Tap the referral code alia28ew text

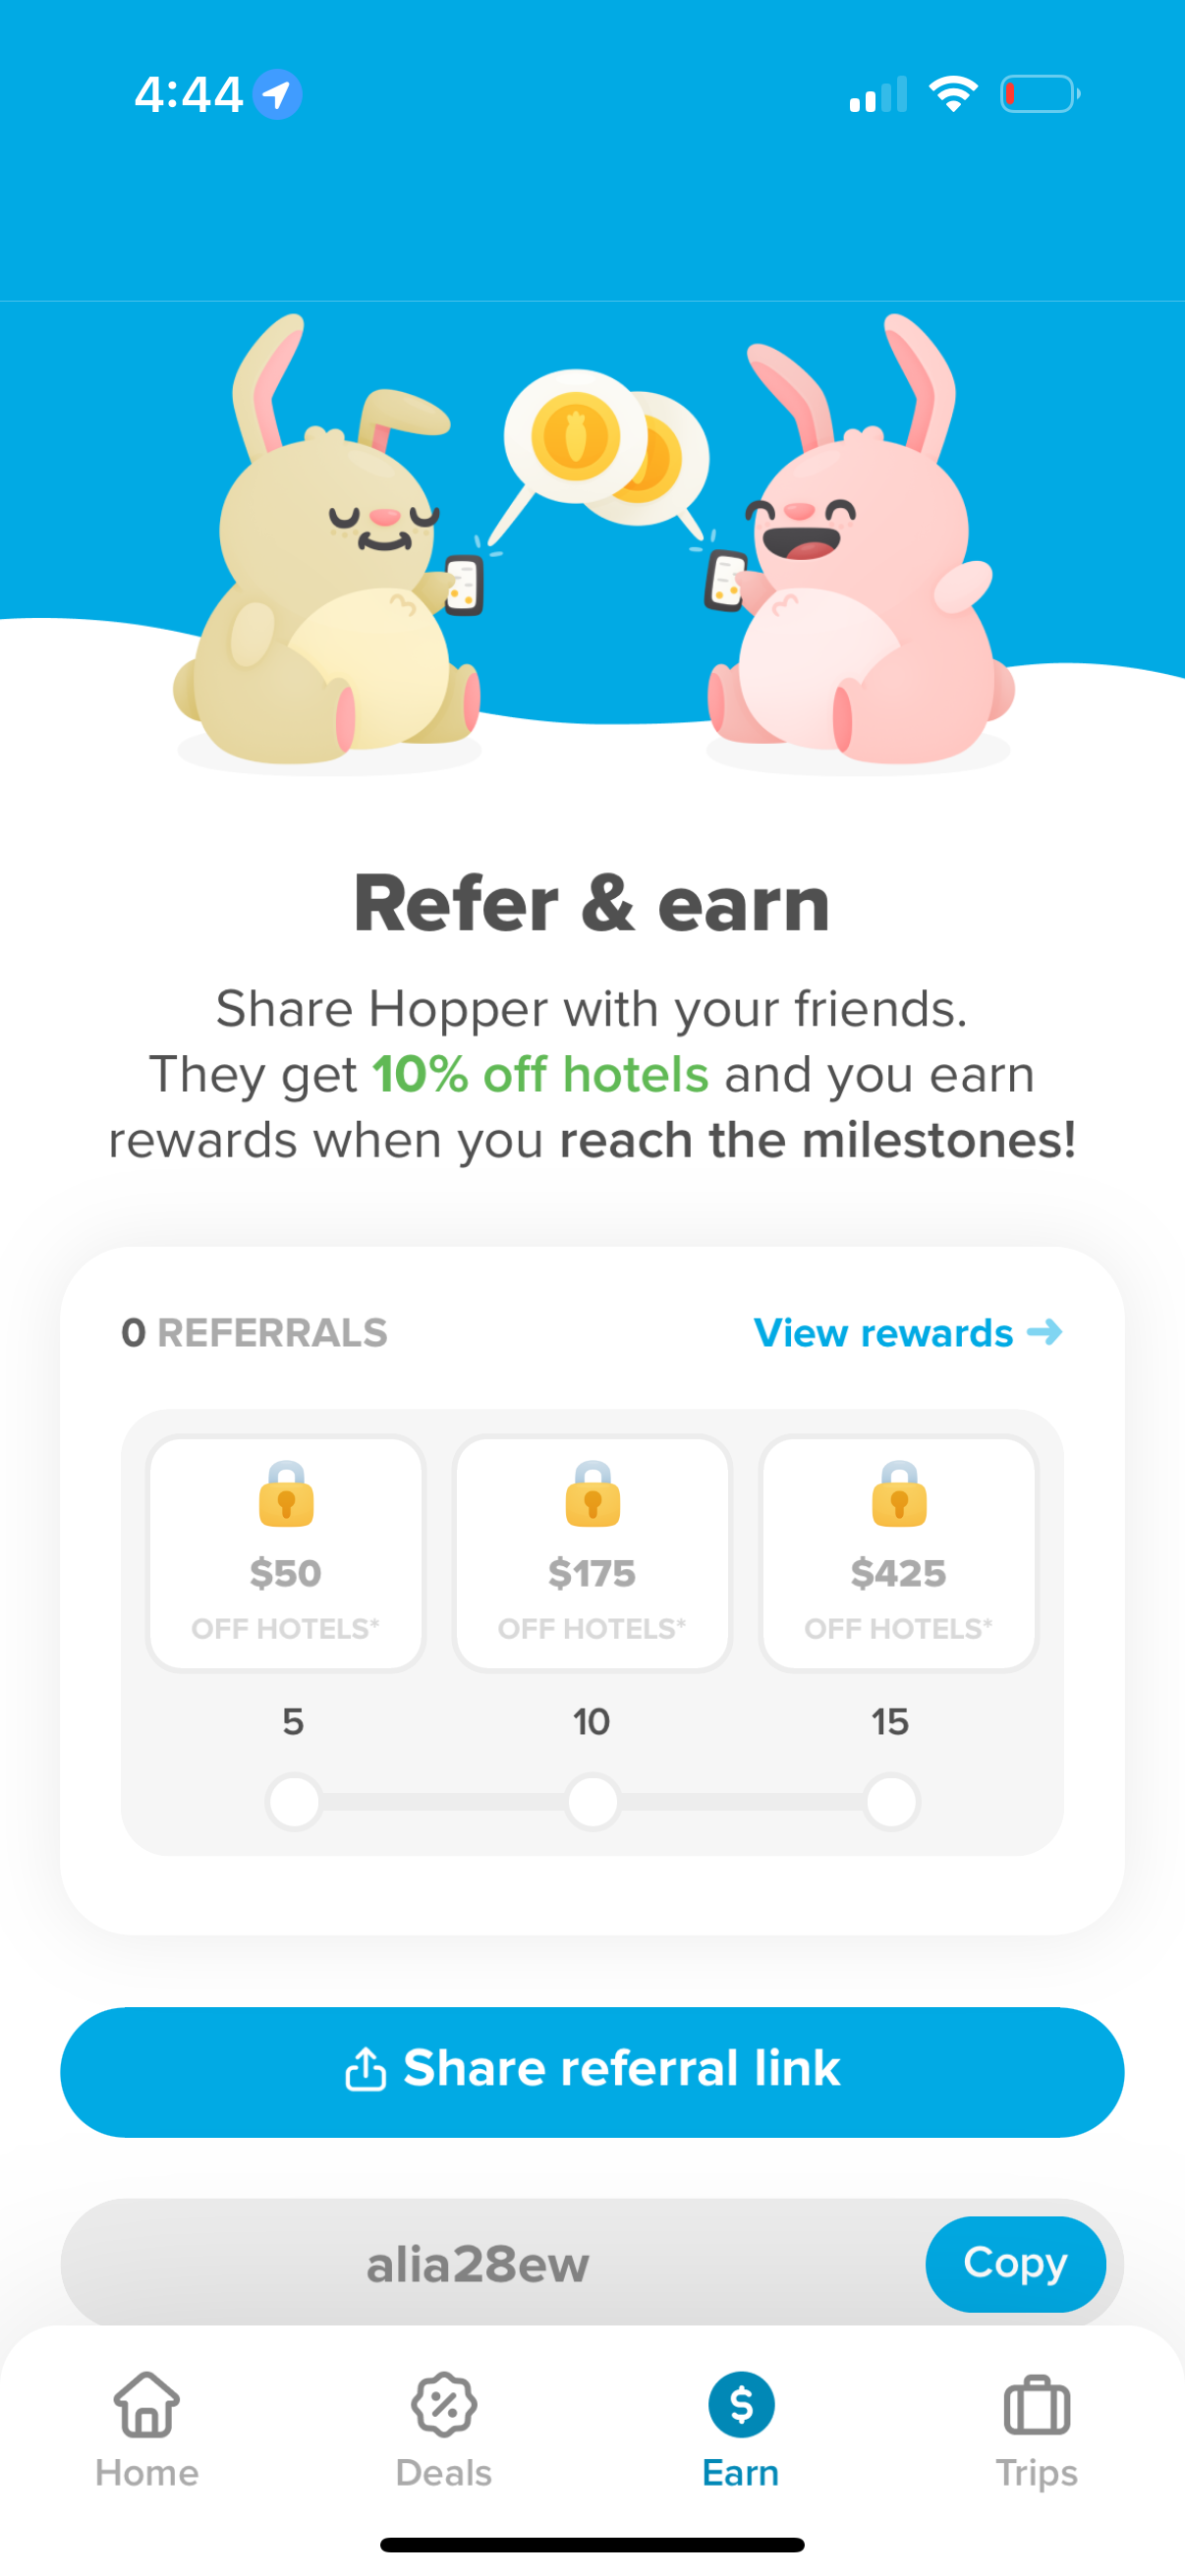click(478, 2265)
